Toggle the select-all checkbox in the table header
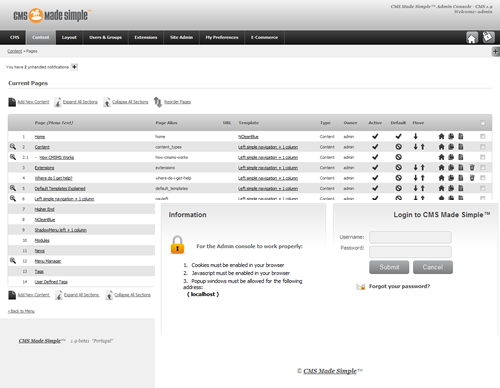Viewport: 500px width, 388px height. [x=482, y=123]
